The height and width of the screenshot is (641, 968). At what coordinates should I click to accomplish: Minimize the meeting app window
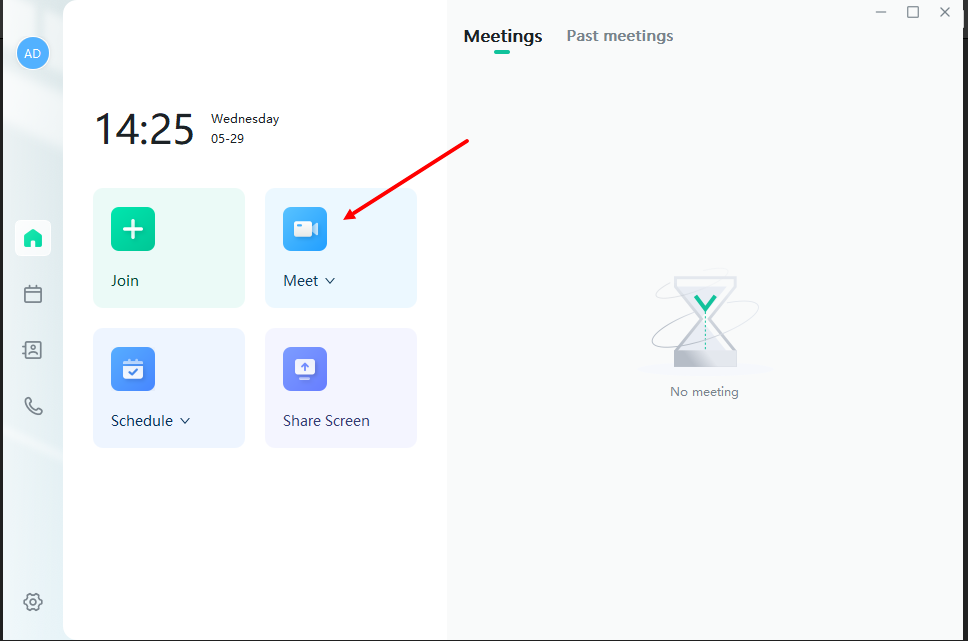pos(881,12)
